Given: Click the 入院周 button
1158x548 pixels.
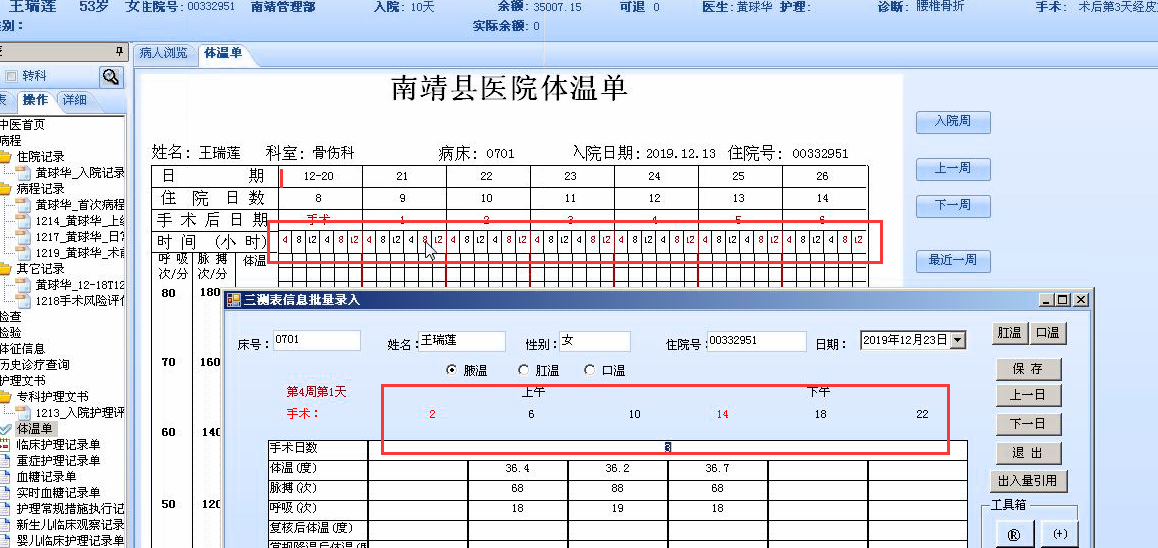Looking at the screenshot, I should pyautogui.click(x=953, y=122).
